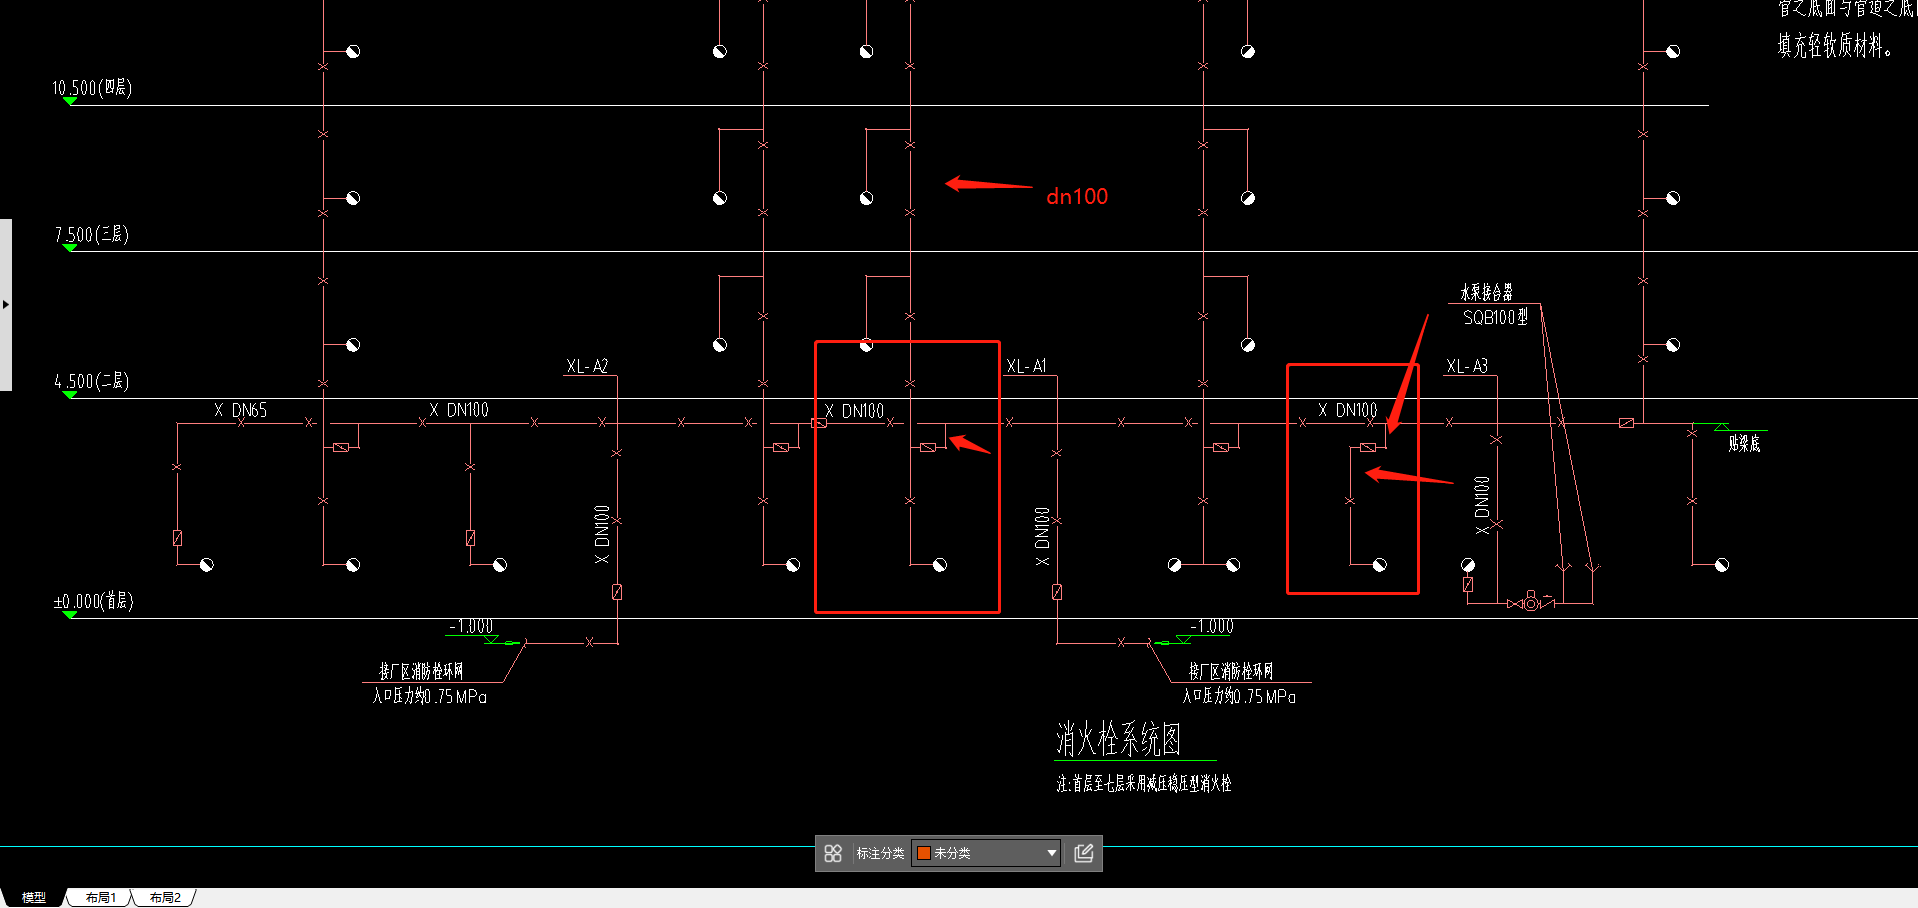Click the 填充轻软质材料 note text
This screenshot has width=1918, height=908.
[1834, 45]
